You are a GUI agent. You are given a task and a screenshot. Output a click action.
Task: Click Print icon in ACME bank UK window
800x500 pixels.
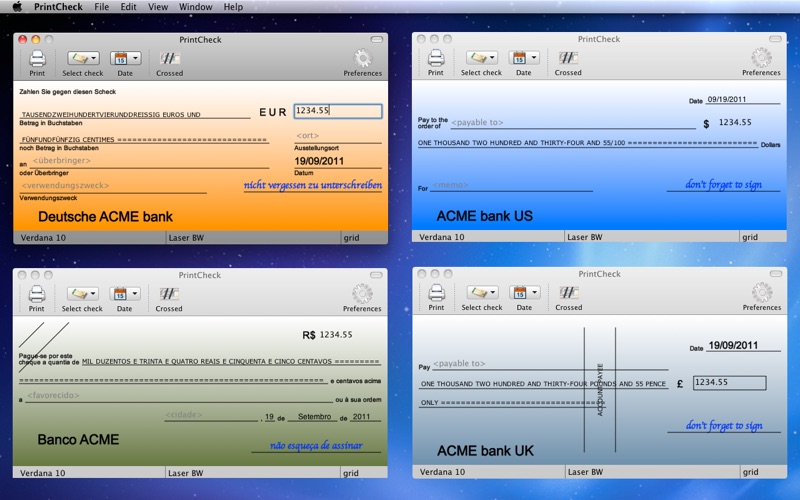coord(436,293)
